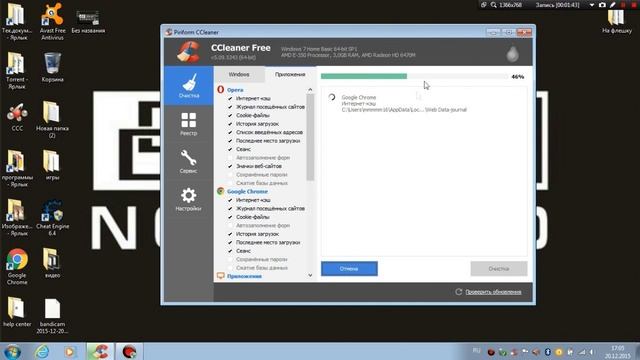This screenshot has width=640, height=360.
Task: Toggle Google Chrome История загрузок checkbox
Action: point(230,234)
